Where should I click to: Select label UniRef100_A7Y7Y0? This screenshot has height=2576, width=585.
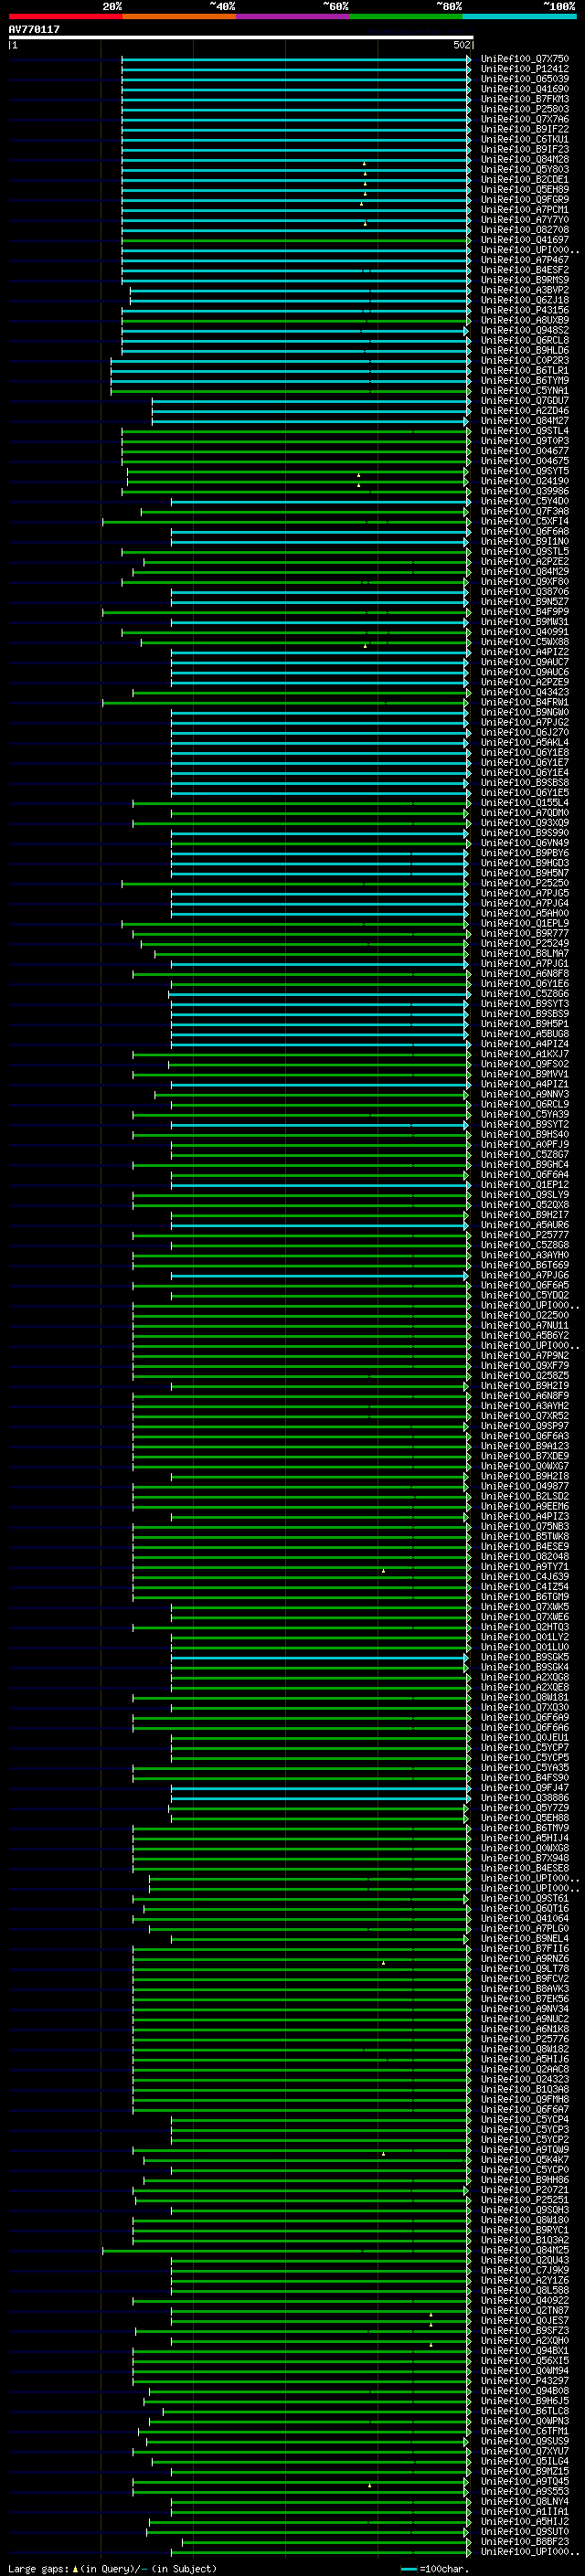click(524, 220)
